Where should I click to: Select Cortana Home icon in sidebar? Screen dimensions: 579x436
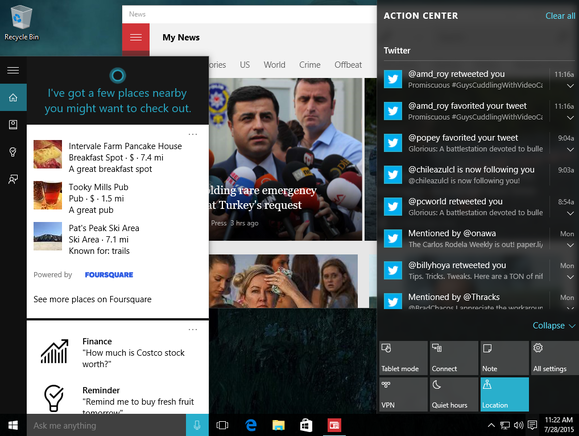coord(13,97)
